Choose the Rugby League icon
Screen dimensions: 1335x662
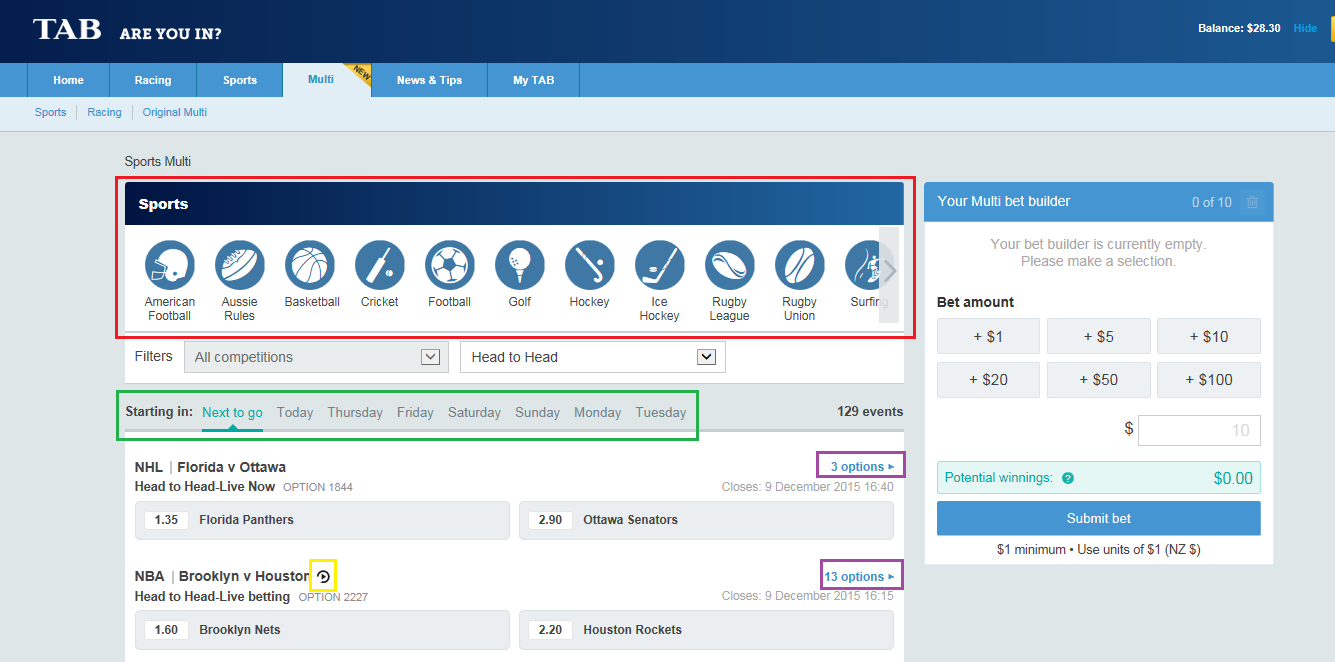[x=729, y=266]
